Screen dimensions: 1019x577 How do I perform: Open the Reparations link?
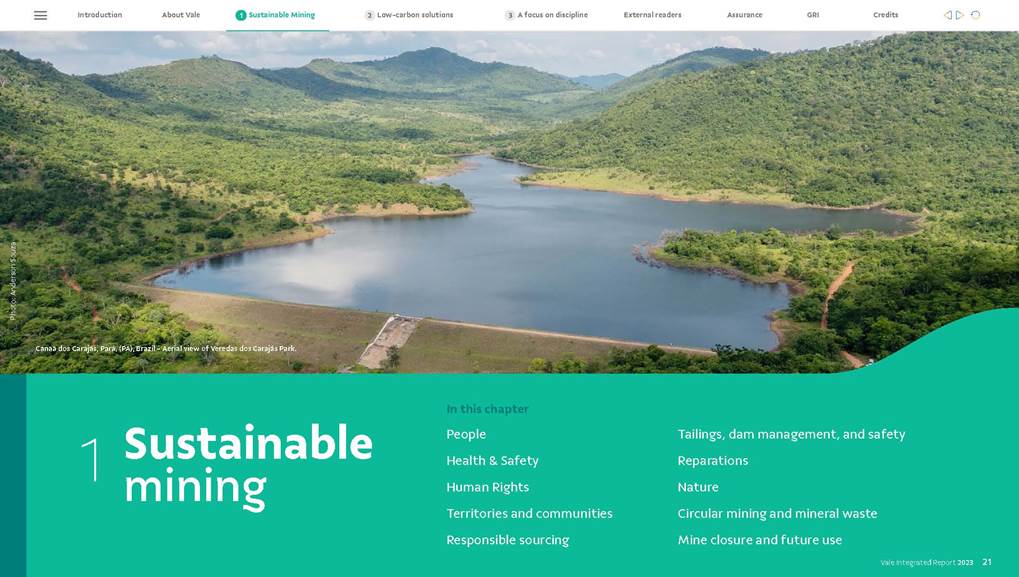712,461
